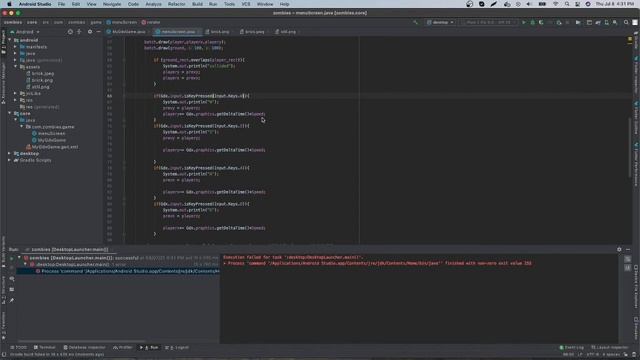Toggle the Run tool window button
Image resolution: width=640 pixels, height=360 pixels.
(149, 347)
